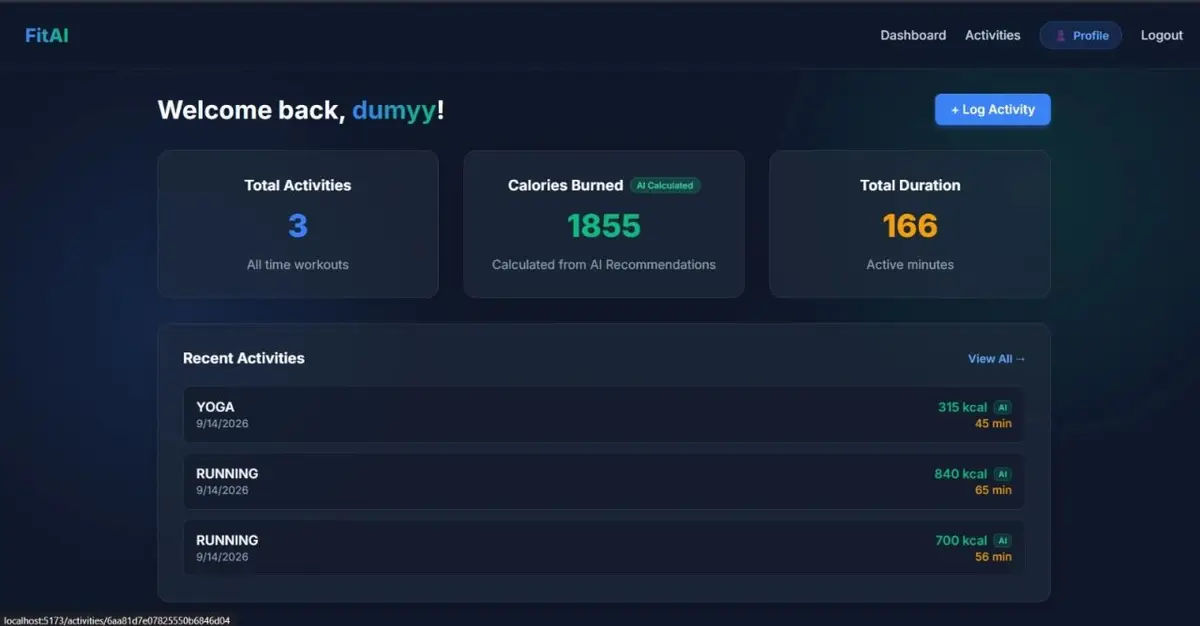The height and width of the screenshot is (626, 1200).
Task: Click the total activities value 3
Action: pos(298,226)
